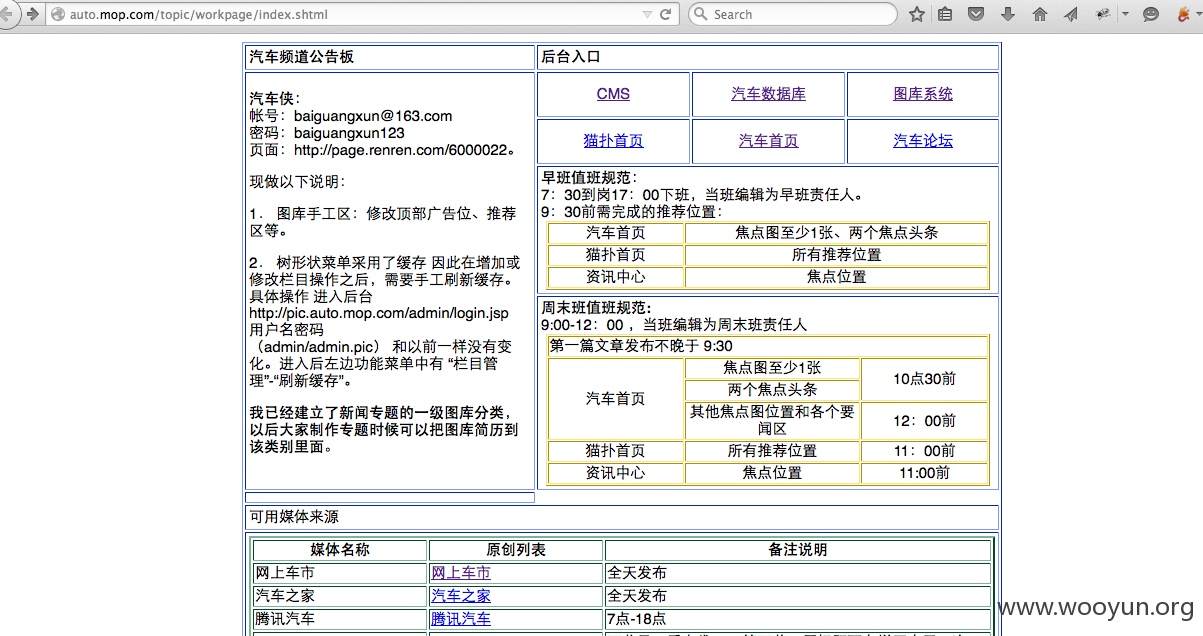Click the 11：00前 cell in 猫扑首页 row
This screenshot has width=1203, height=636.
click(924, 451)
